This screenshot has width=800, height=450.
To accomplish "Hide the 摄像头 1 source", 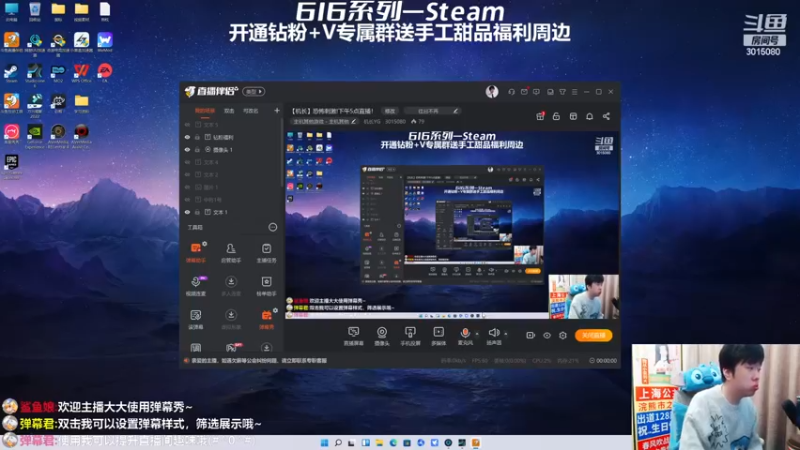I will (x=187, y=149).
